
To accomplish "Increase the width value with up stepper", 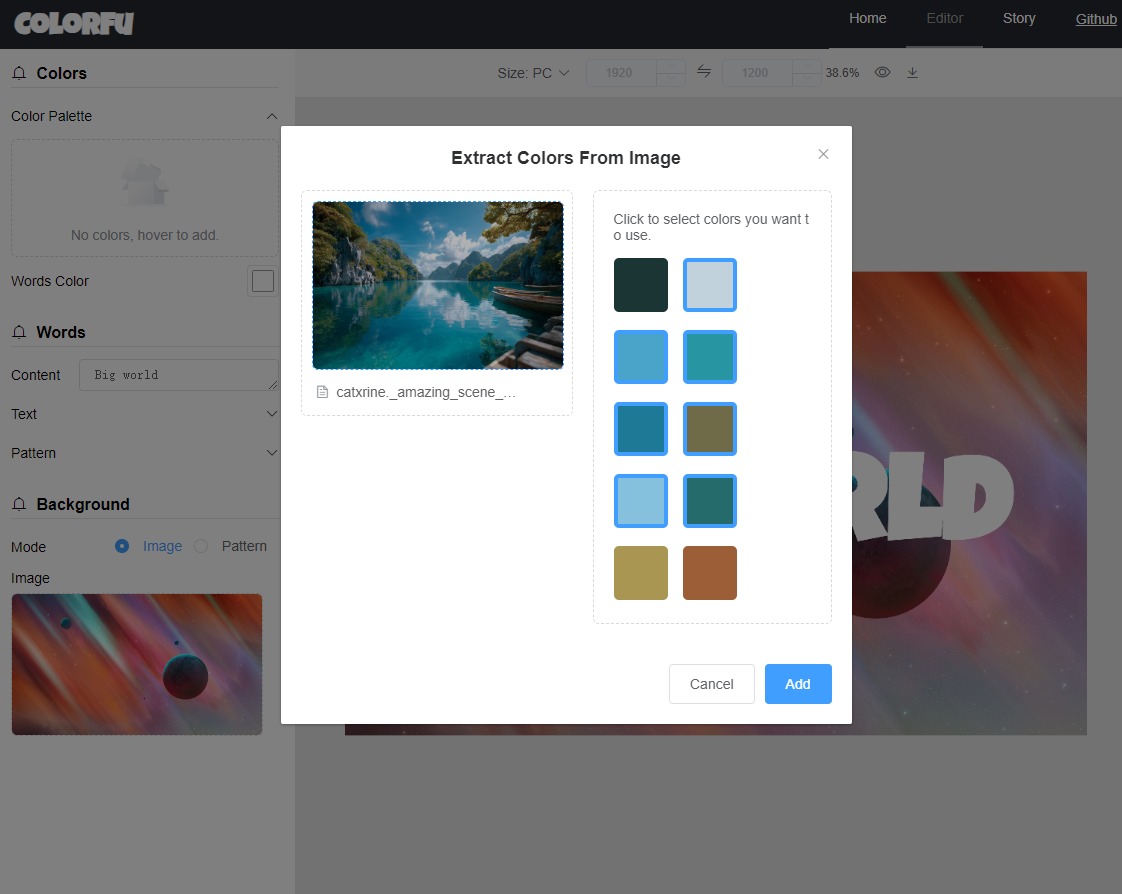I will tap(671, 67).
